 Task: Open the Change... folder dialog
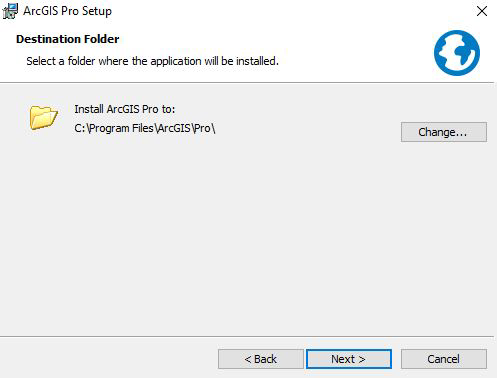coord(444,132)
